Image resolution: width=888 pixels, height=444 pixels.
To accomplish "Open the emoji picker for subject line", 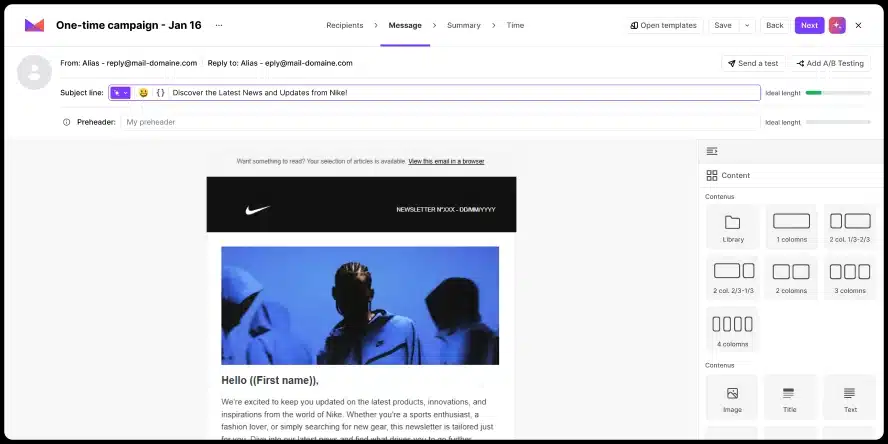I will point(143,93).
